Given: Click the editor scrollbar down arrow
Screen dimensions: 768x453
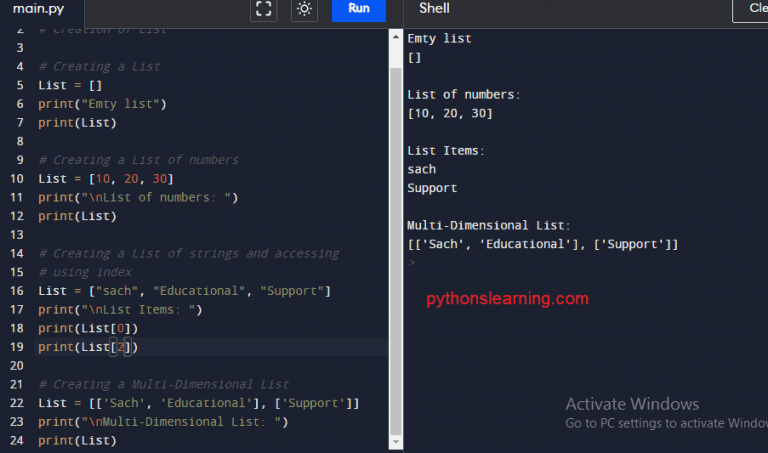Looking at the screenshot, I should click(395, 442).
